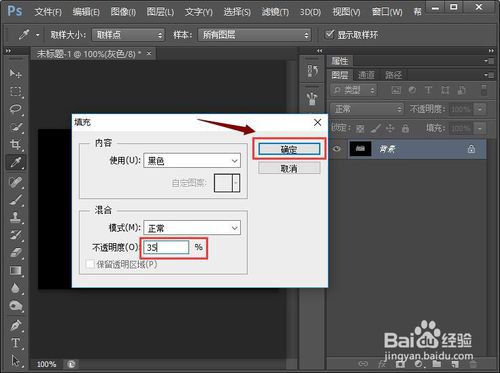
Task: Select the Type tool
Action: coord(15,343)
